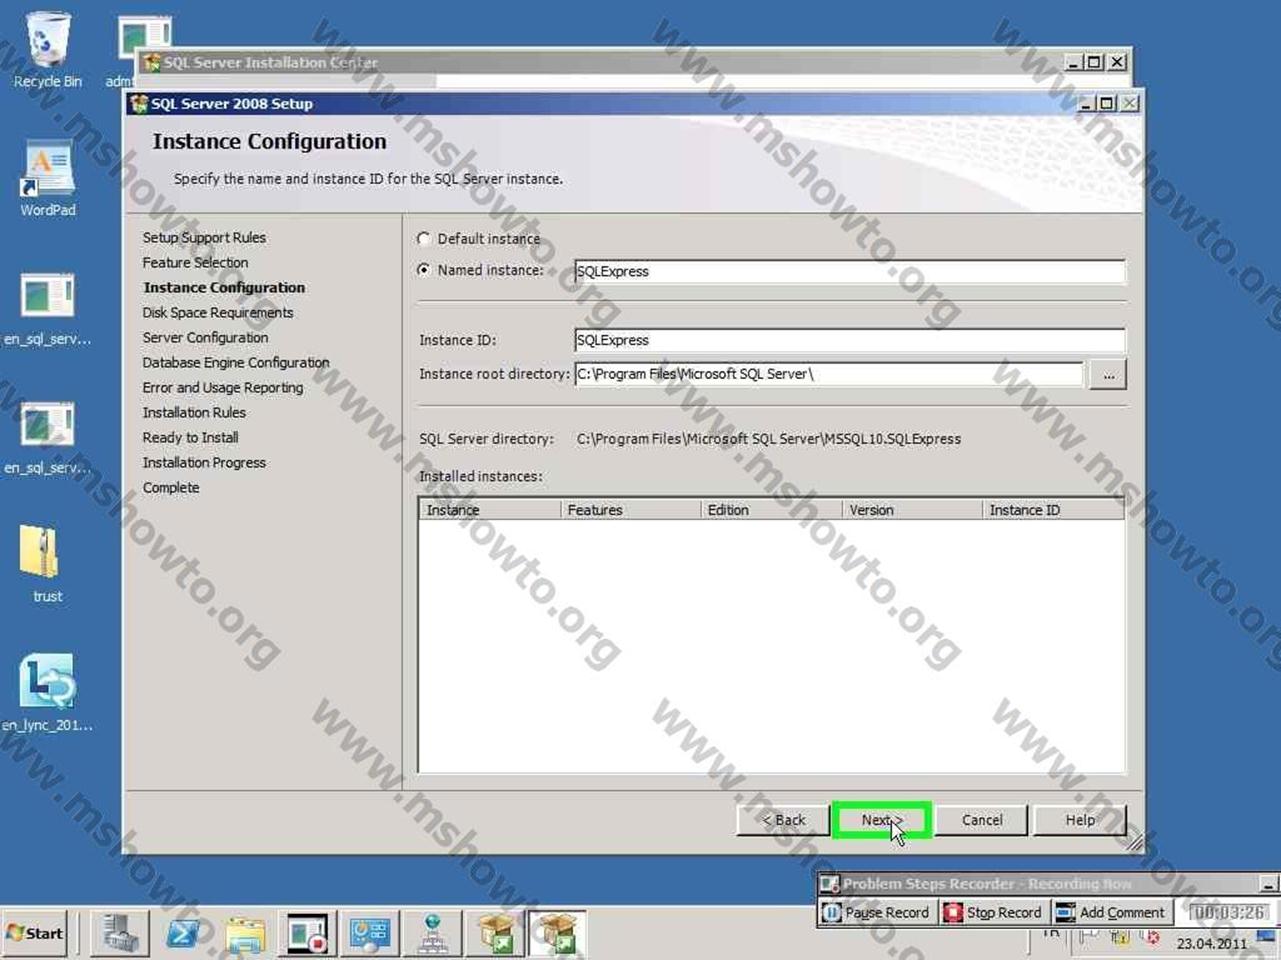
Task: Select the Named instance radio button
Action: (x=424, y=270)
